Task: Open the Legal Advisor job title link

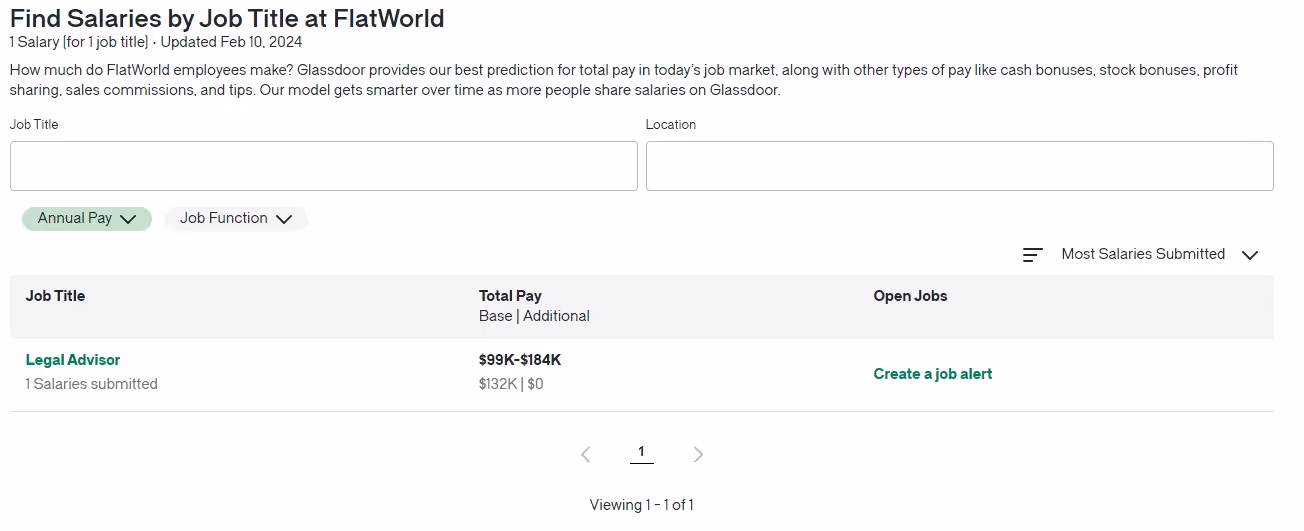Action: click(x=73, y=360)
